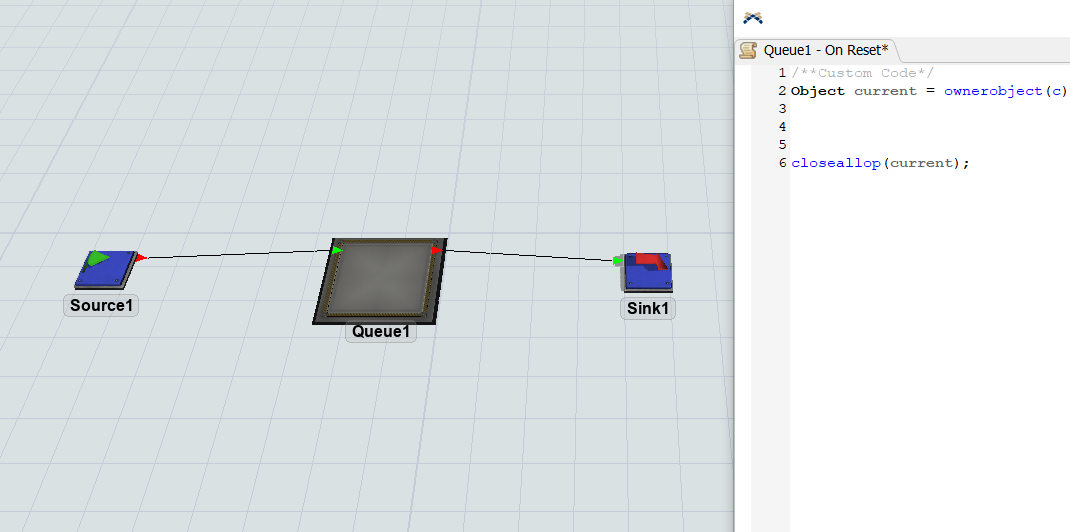Click the Sink1 name label
The image size is (1070, 532).
pos(648,308)
